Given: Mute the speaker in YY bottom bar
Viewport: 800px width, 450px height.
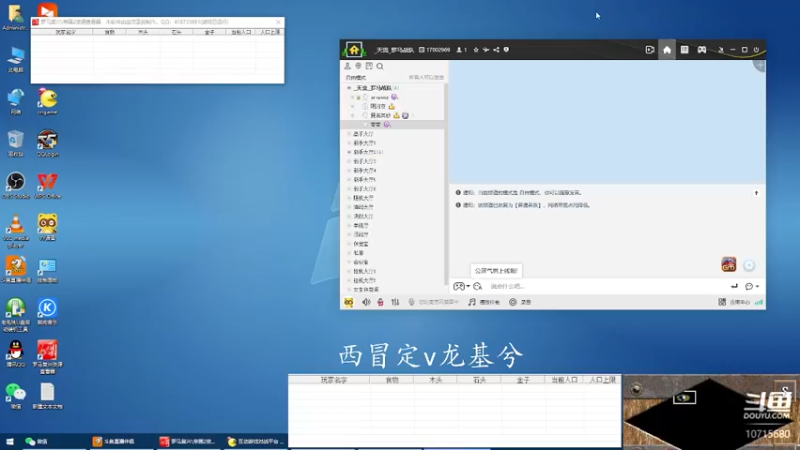Looking at the screenshot, I should coord(366,302).
